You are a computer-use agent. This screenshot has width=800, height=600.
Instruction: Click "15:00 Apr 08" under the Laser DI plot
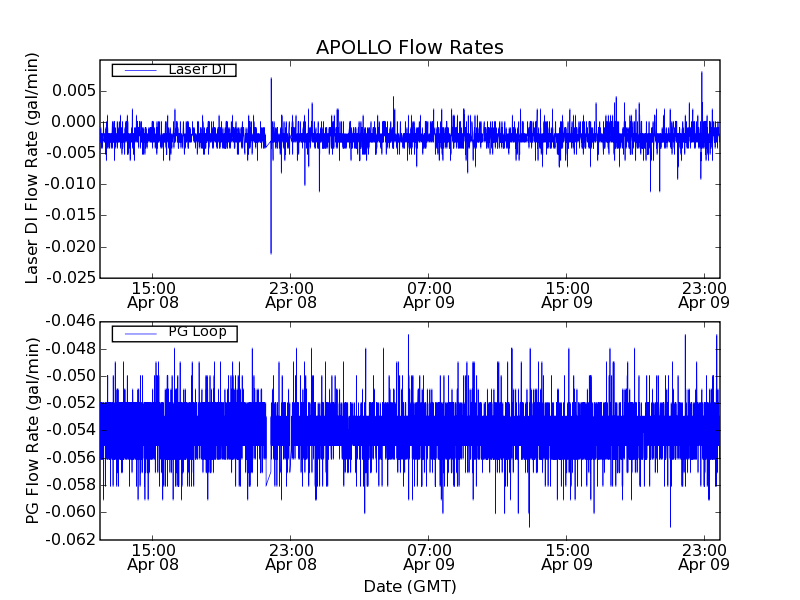click(x=153, y=296)
